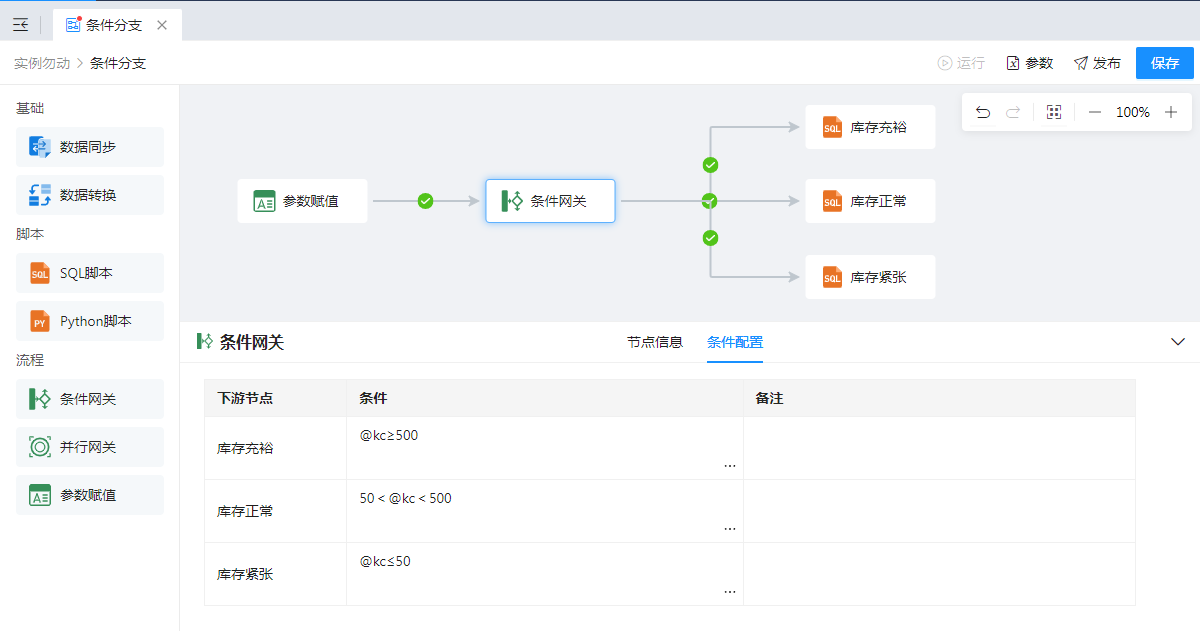Toggle the sidebar collapse menu icon
1200x631 pixels.
click(20, 25)
